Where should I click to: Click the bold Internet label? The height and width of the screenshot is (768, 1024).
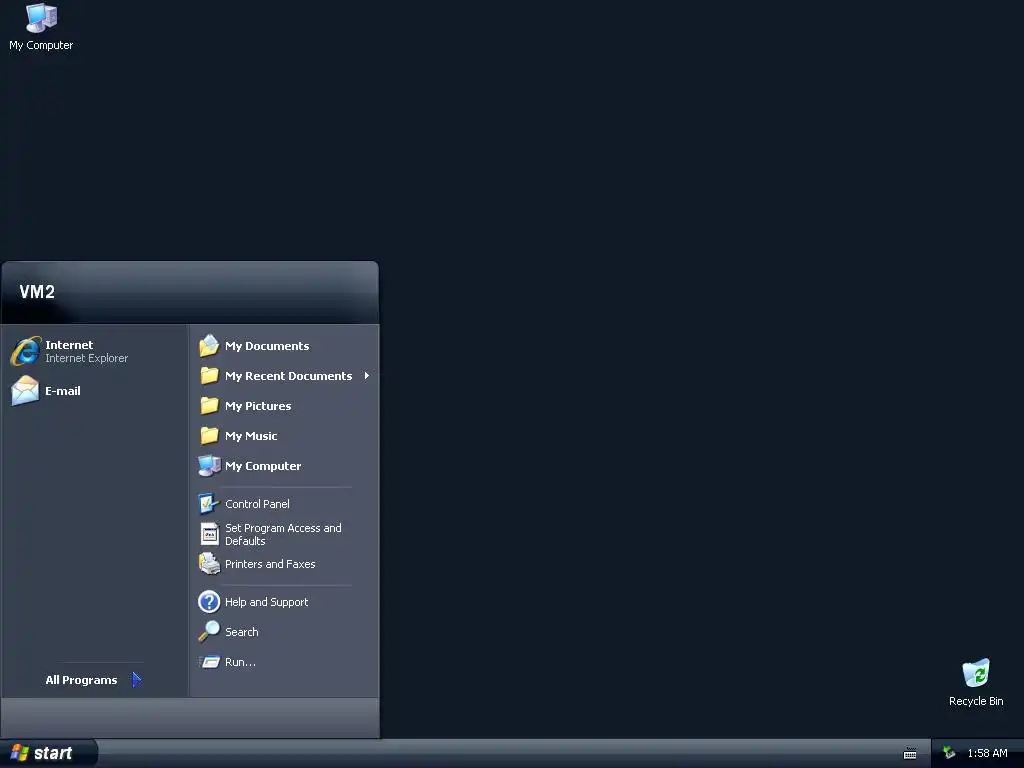(69, 345)
